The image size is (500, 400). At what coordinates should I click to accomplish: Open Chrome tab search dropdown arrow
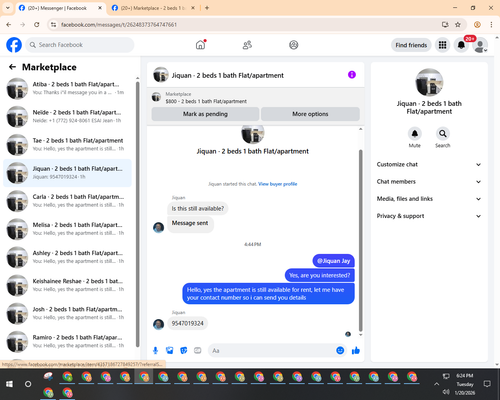8,8
